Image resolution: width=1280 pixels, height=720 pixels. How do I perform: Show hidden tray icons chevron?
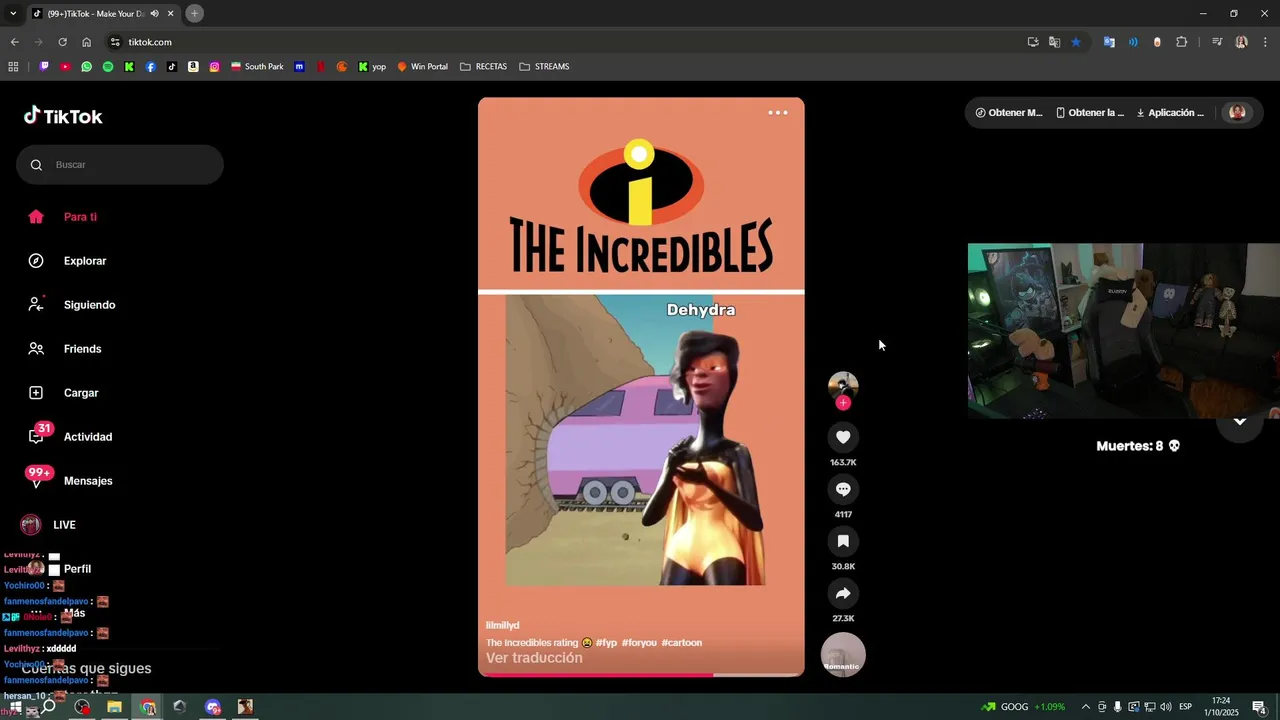1086,707
